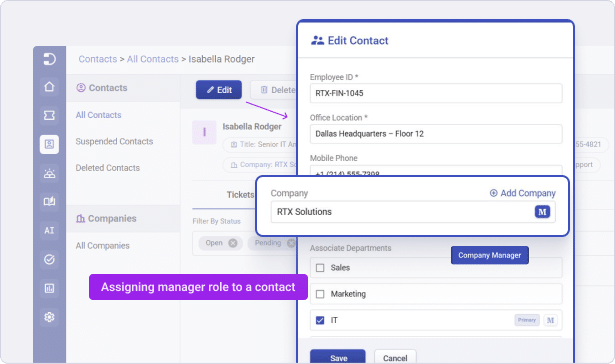Click into the Office Location field

pyautogui.click(x=436, y=134)
